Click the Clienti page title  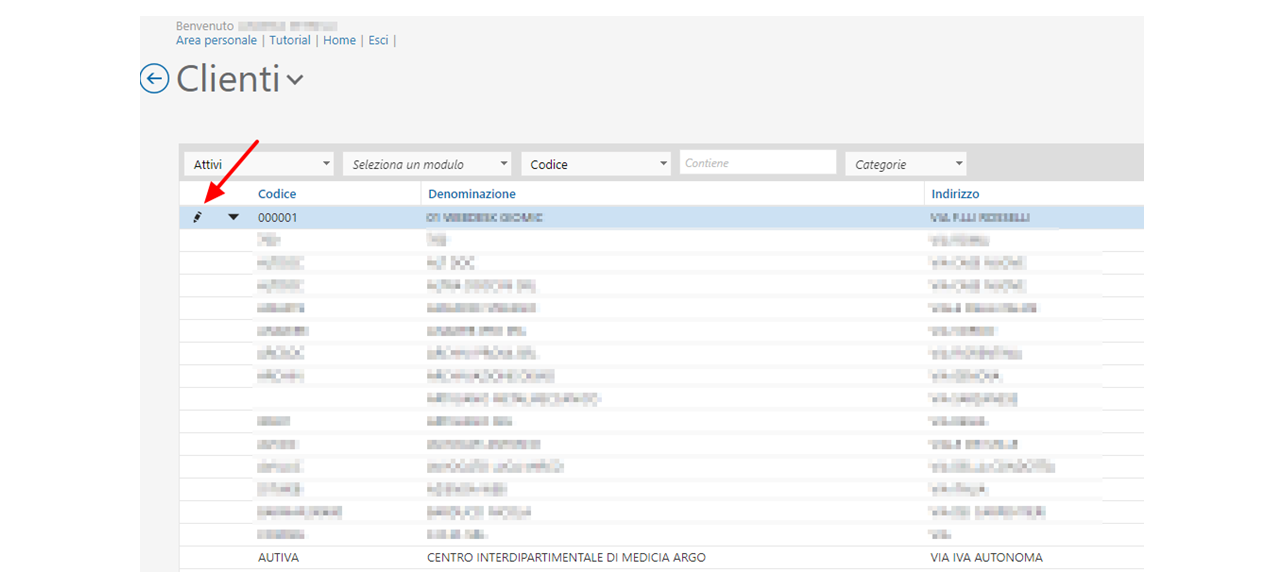(228, 79)
